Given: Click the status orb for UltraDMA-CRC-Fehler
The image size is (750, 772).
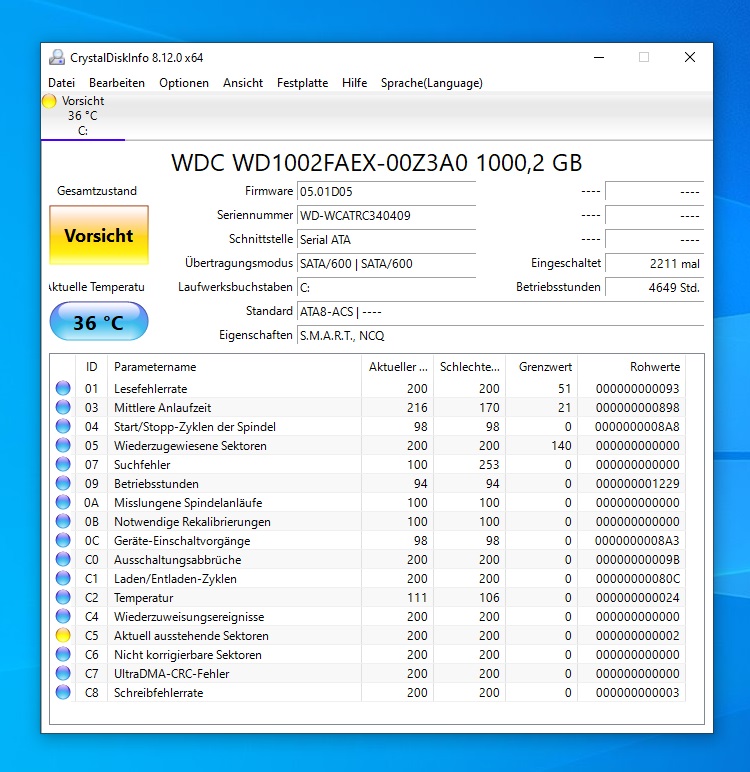Looking at the screenshot, I should tap(63, 673).
